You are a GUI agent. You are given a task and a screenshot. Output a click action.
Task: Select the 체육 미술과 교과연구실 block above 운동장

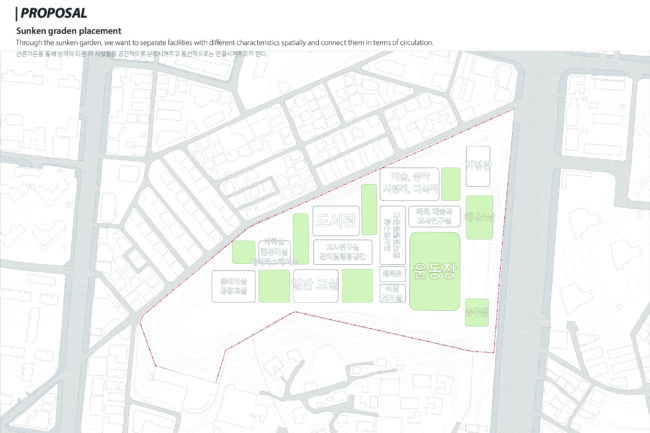(435, 215)
